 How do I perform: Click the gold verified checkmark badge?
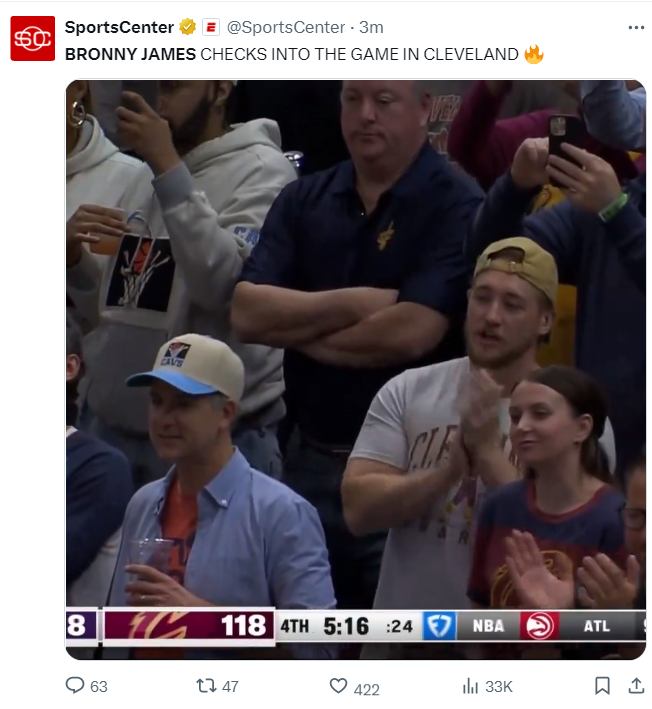[188, 27]
